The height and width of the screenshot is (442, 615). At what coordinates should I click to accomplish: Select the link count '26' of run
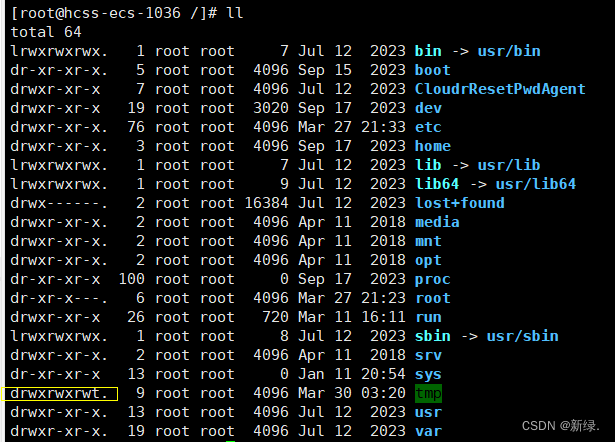pyautogui.click(x=136, y=317)
